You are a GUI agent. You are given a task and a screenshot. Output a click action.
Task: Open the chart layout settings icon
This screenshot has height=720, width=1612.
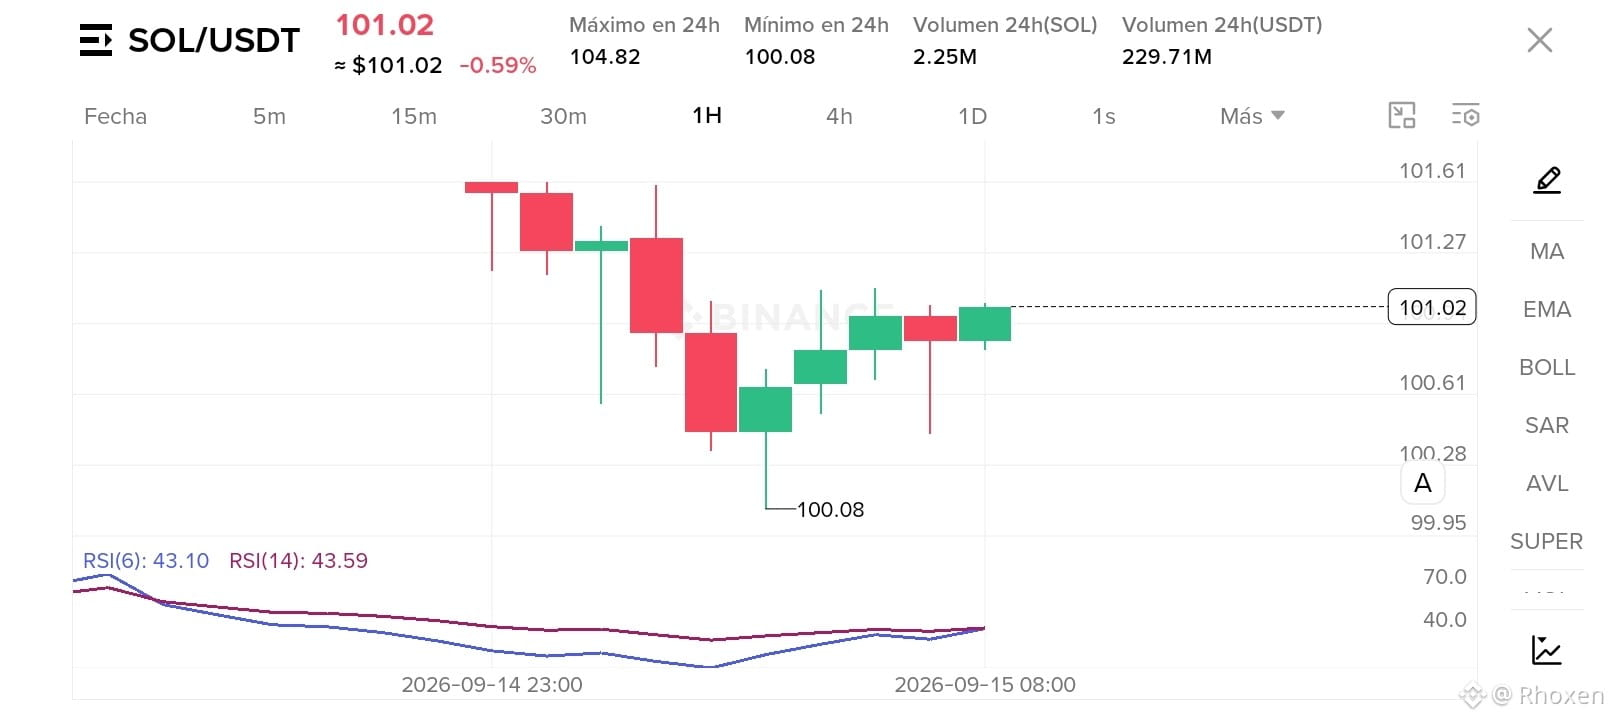(1402, 116)
